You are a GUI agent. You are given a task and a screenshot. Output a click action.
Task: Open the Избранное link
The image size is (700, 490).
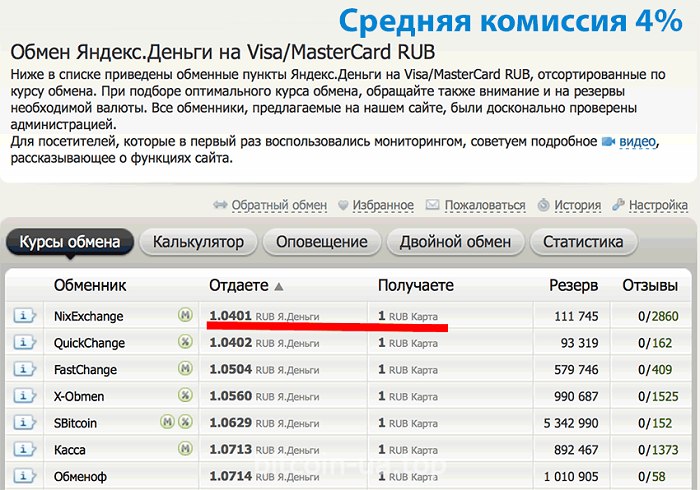click(x=383, y=205)
